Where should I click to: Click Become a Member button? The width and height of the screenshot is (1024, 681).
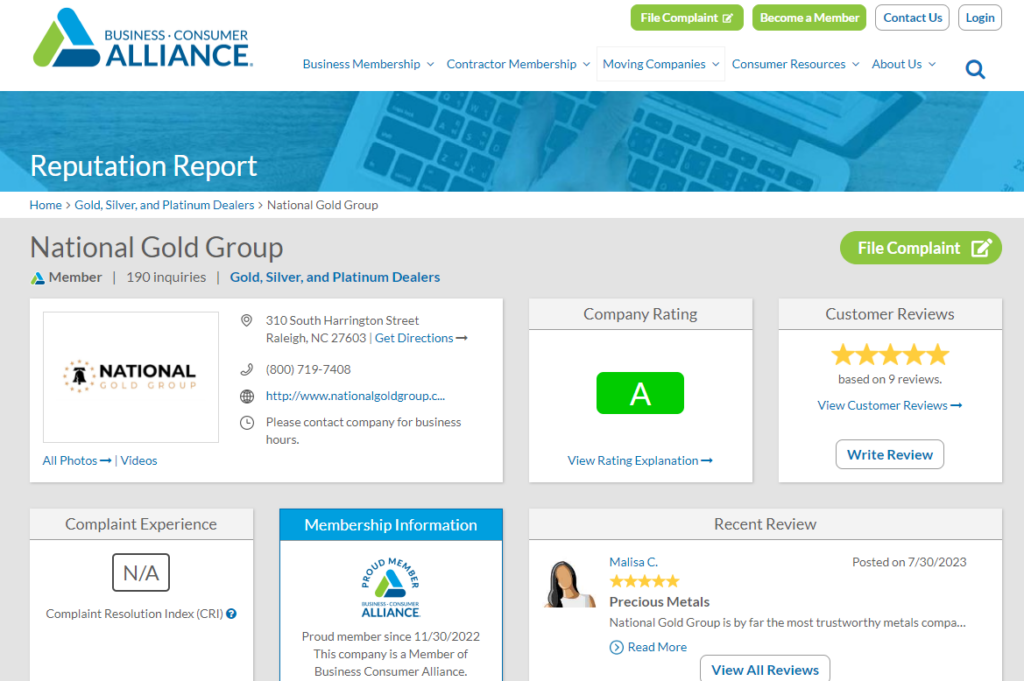[809, 18]
